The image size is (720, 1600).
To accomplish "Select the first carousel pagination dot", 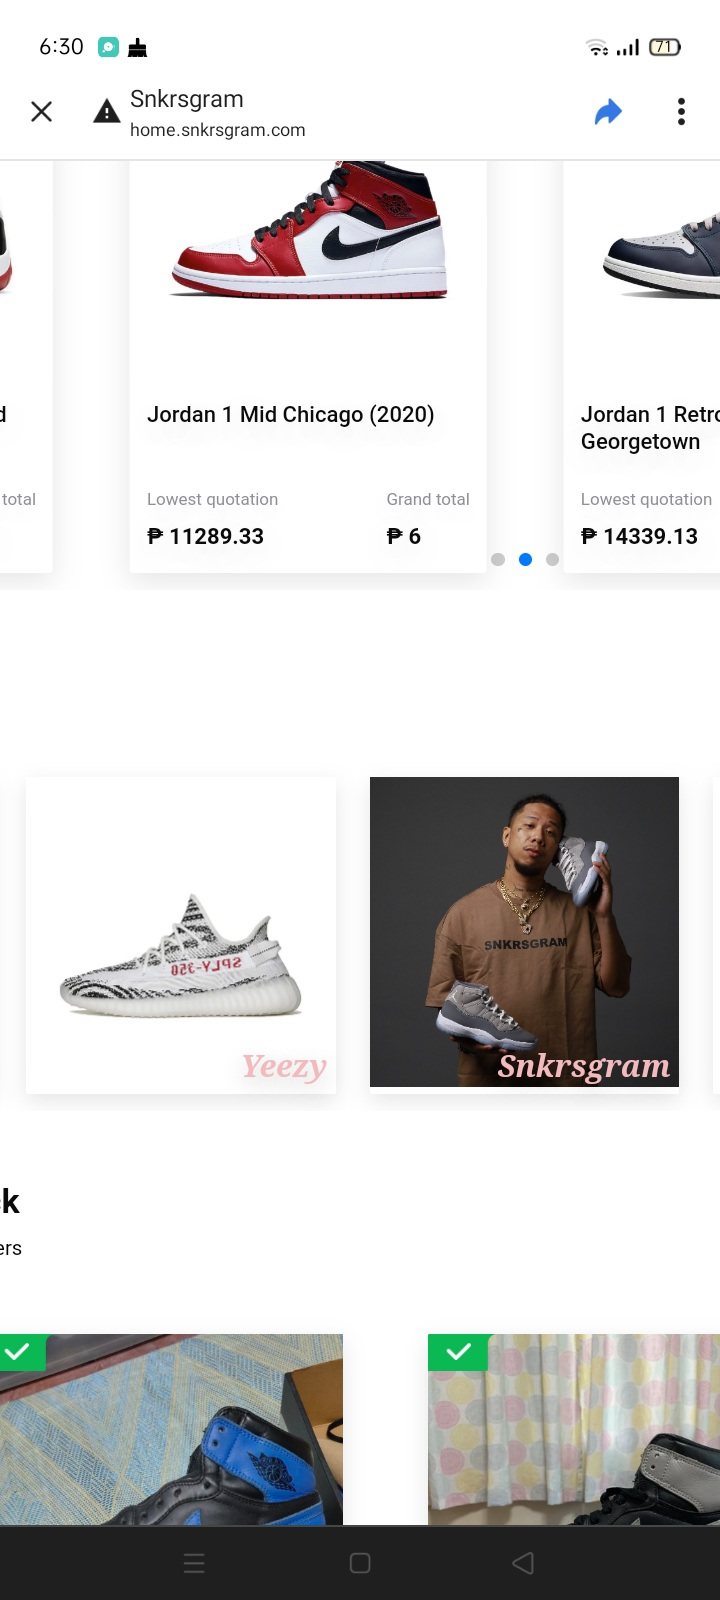I will (498, 560).
